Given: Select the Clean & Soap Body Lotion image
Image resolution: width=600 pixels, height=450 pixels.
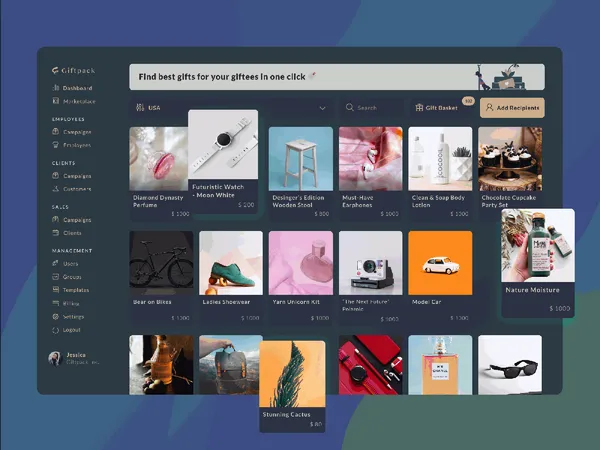Looking at the screenshot, I should 440,159.
